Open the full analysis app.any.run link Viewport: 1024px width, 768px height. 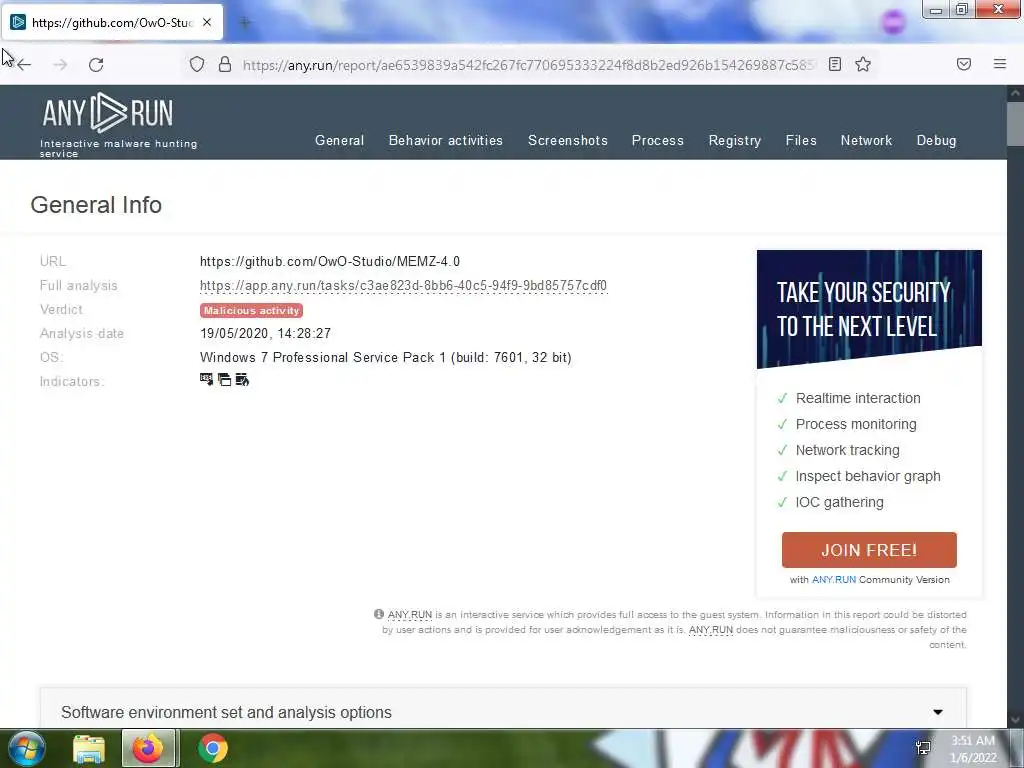404,285
